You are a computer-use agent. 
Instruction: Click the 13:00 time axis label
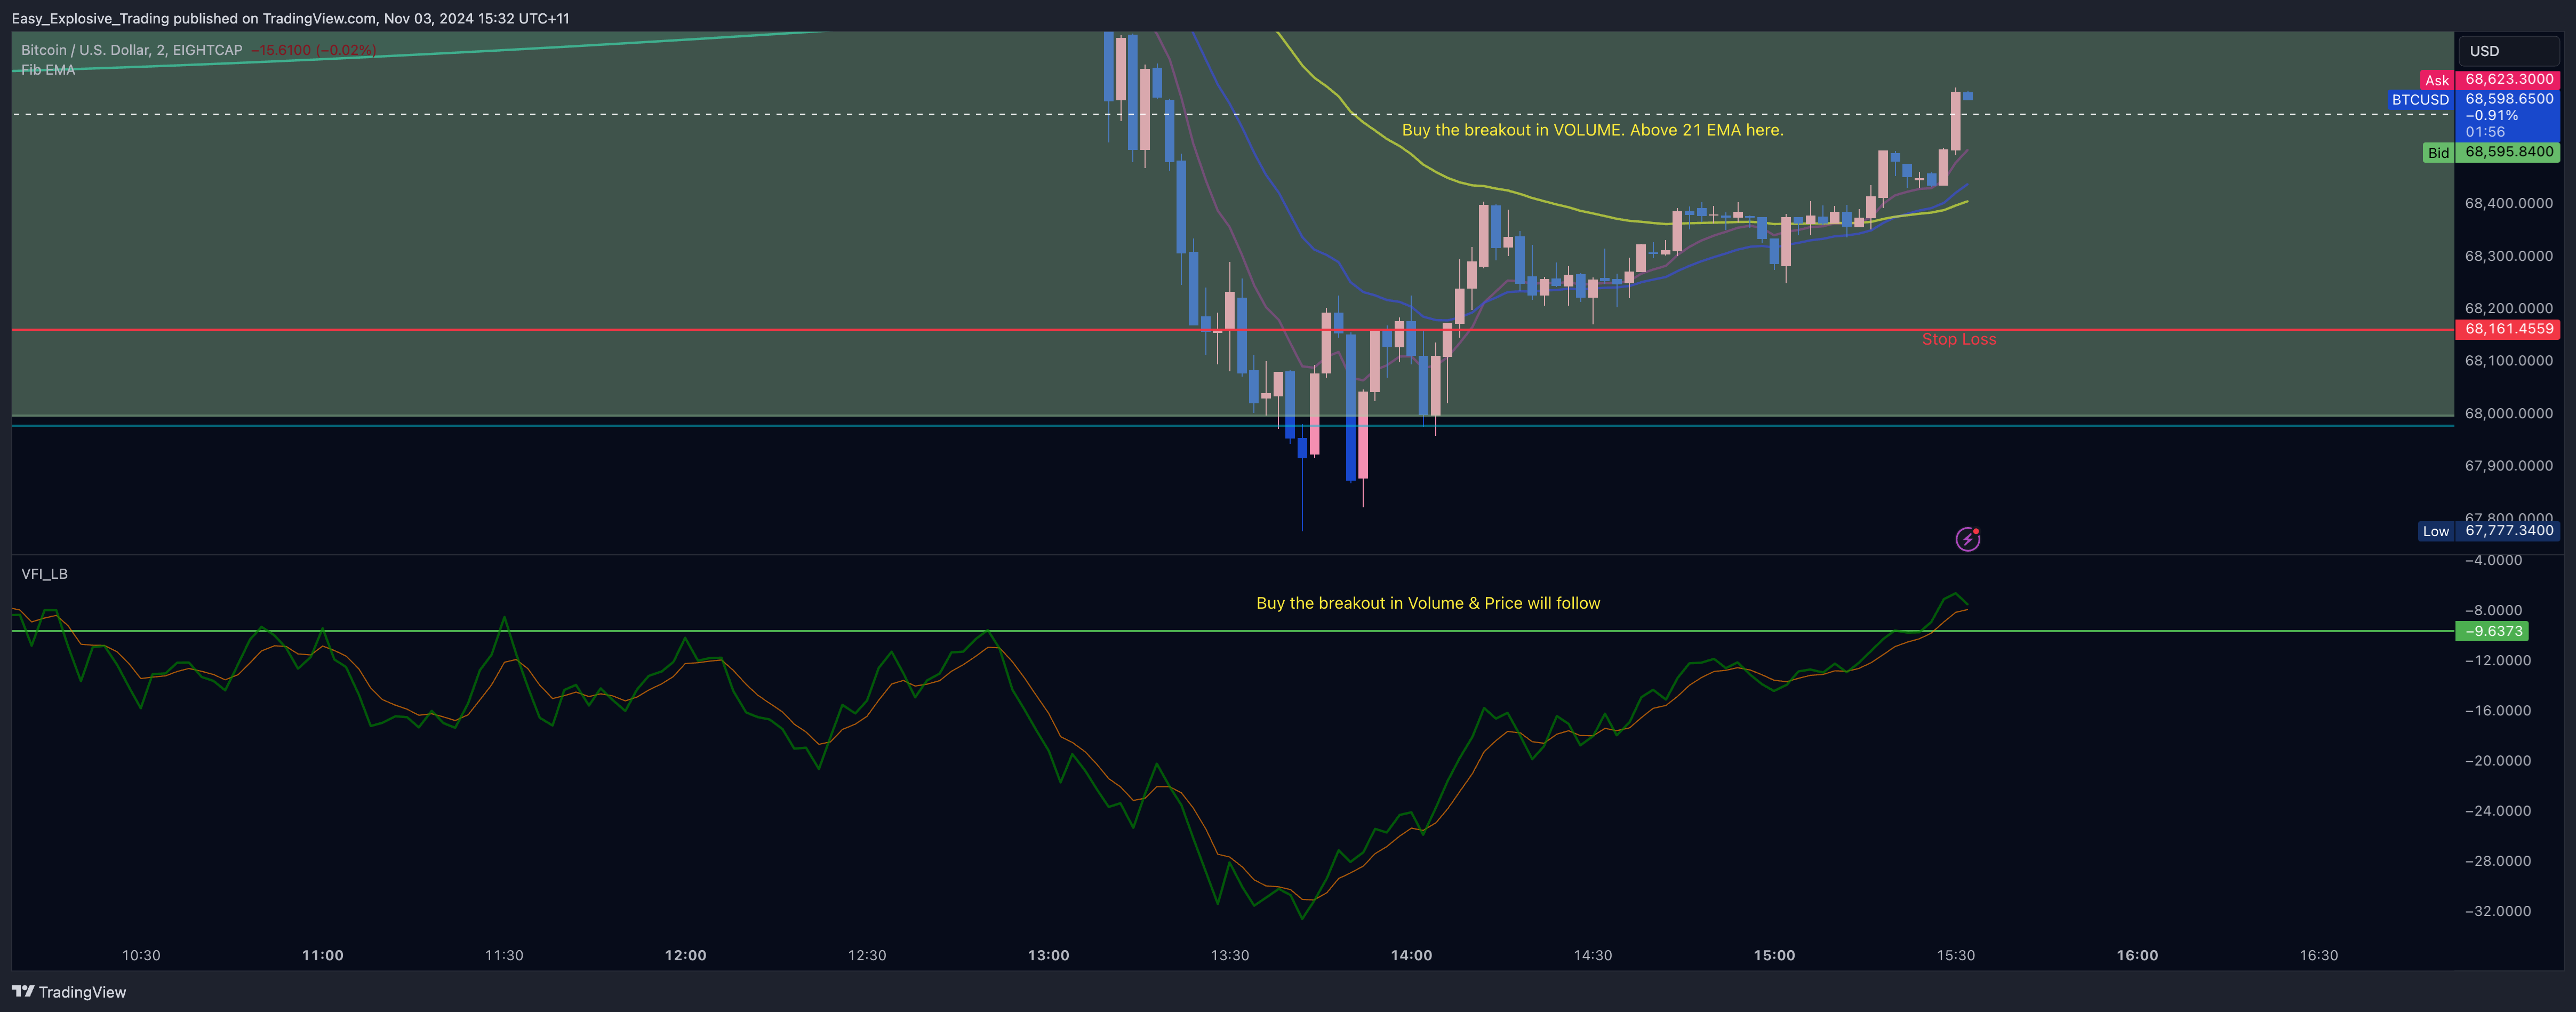point(1048,955)
